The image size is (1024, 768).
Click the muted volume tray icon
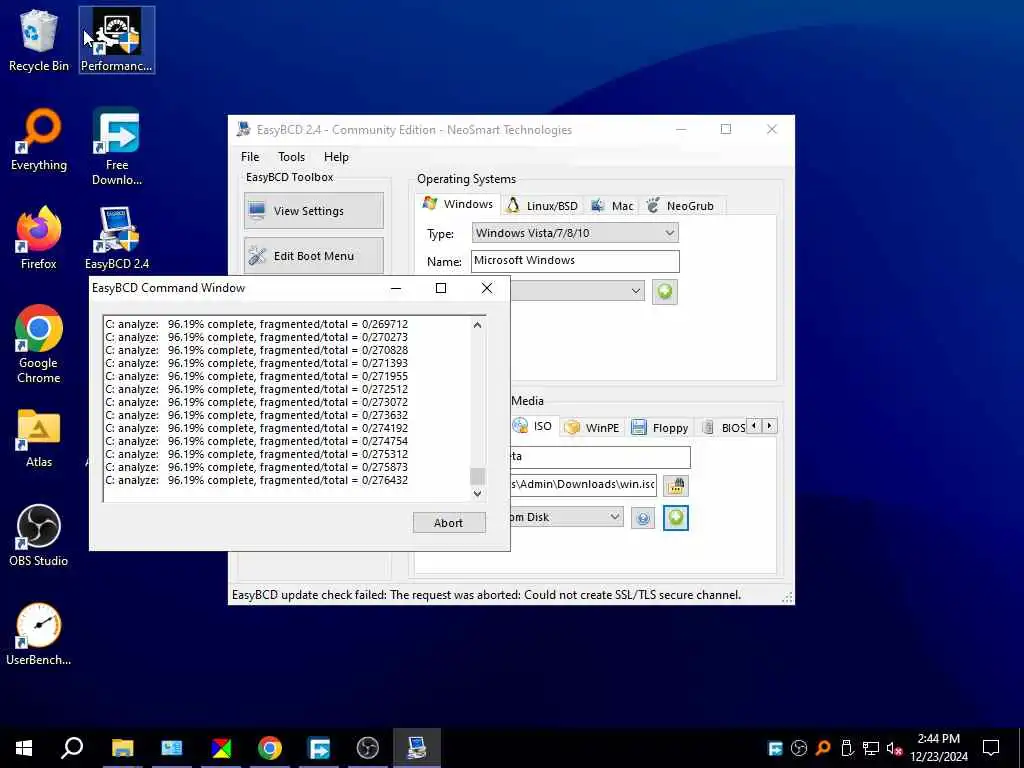click(895, 749)
